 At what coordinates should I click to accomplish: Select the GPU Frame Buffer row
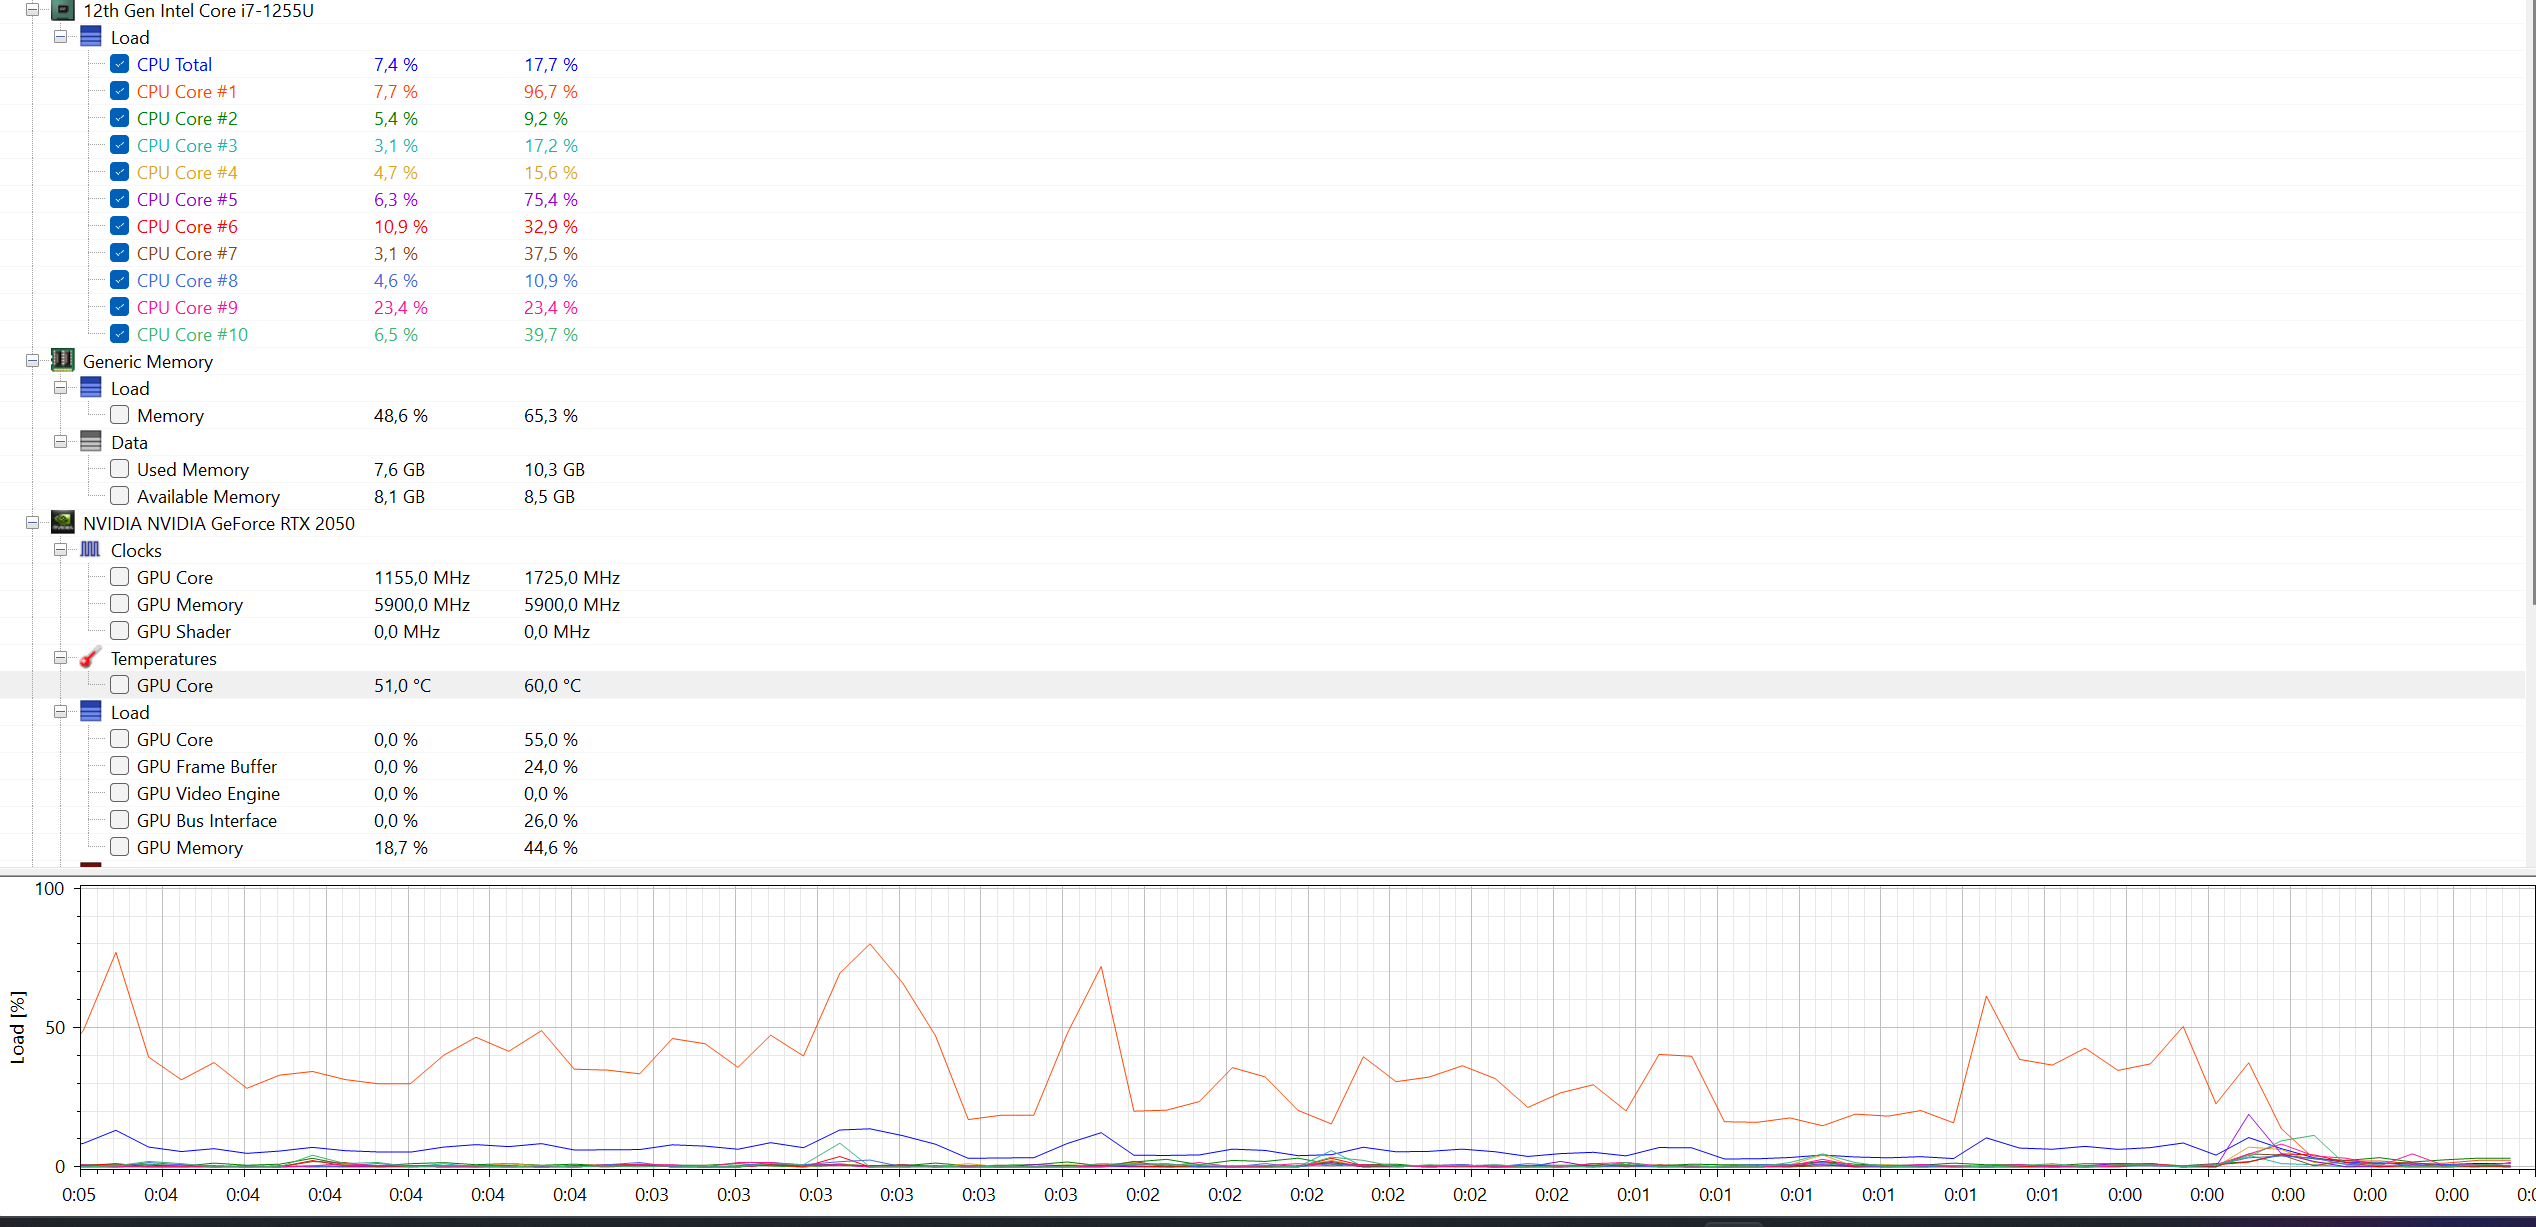coord(207,767)
